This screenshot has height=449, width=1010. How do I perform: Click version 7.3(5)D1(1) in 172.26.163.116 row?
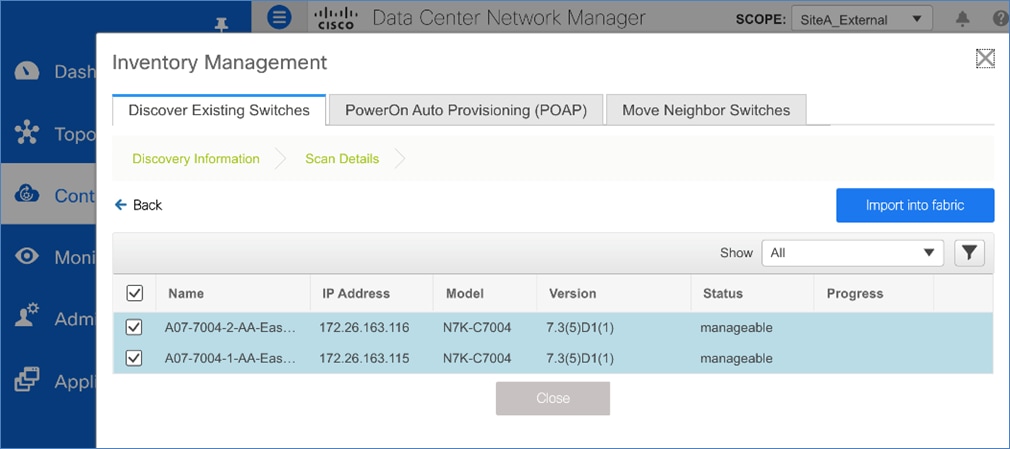click(x=580, y=328)
